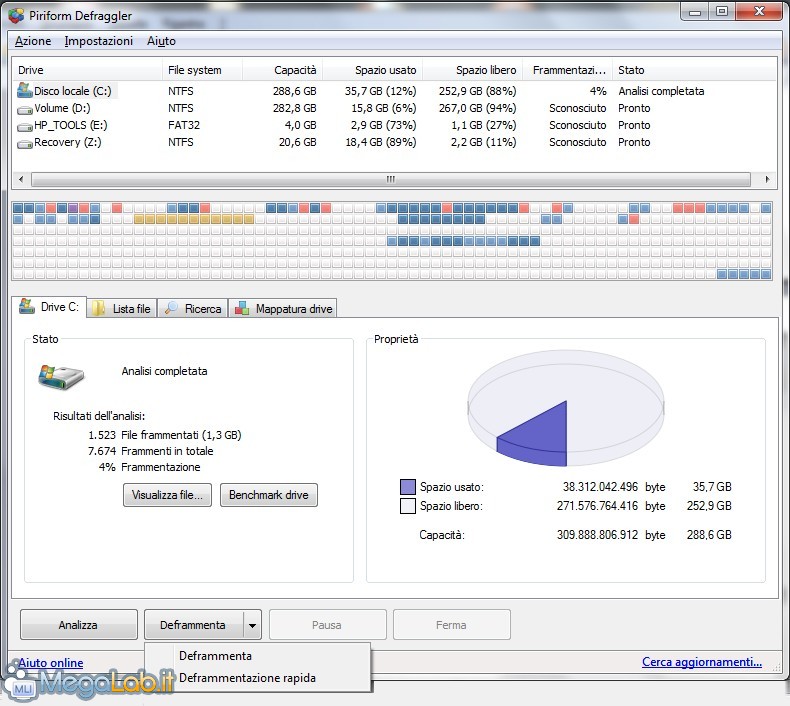Select the Recovery (Z:) drive icon

tap(25, 142)
